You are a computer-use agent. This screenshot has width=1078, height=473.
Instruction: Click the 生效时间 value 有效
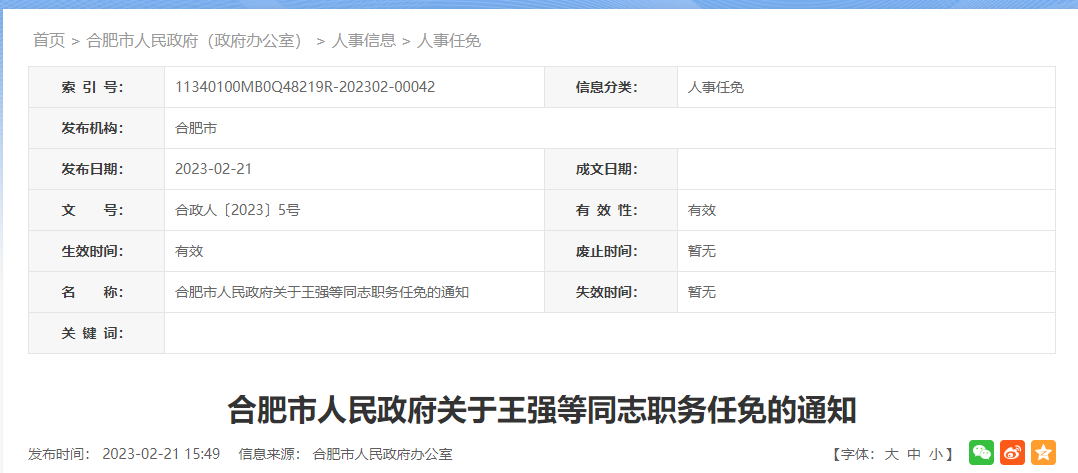pyautogui.click(x=190, y=252)
